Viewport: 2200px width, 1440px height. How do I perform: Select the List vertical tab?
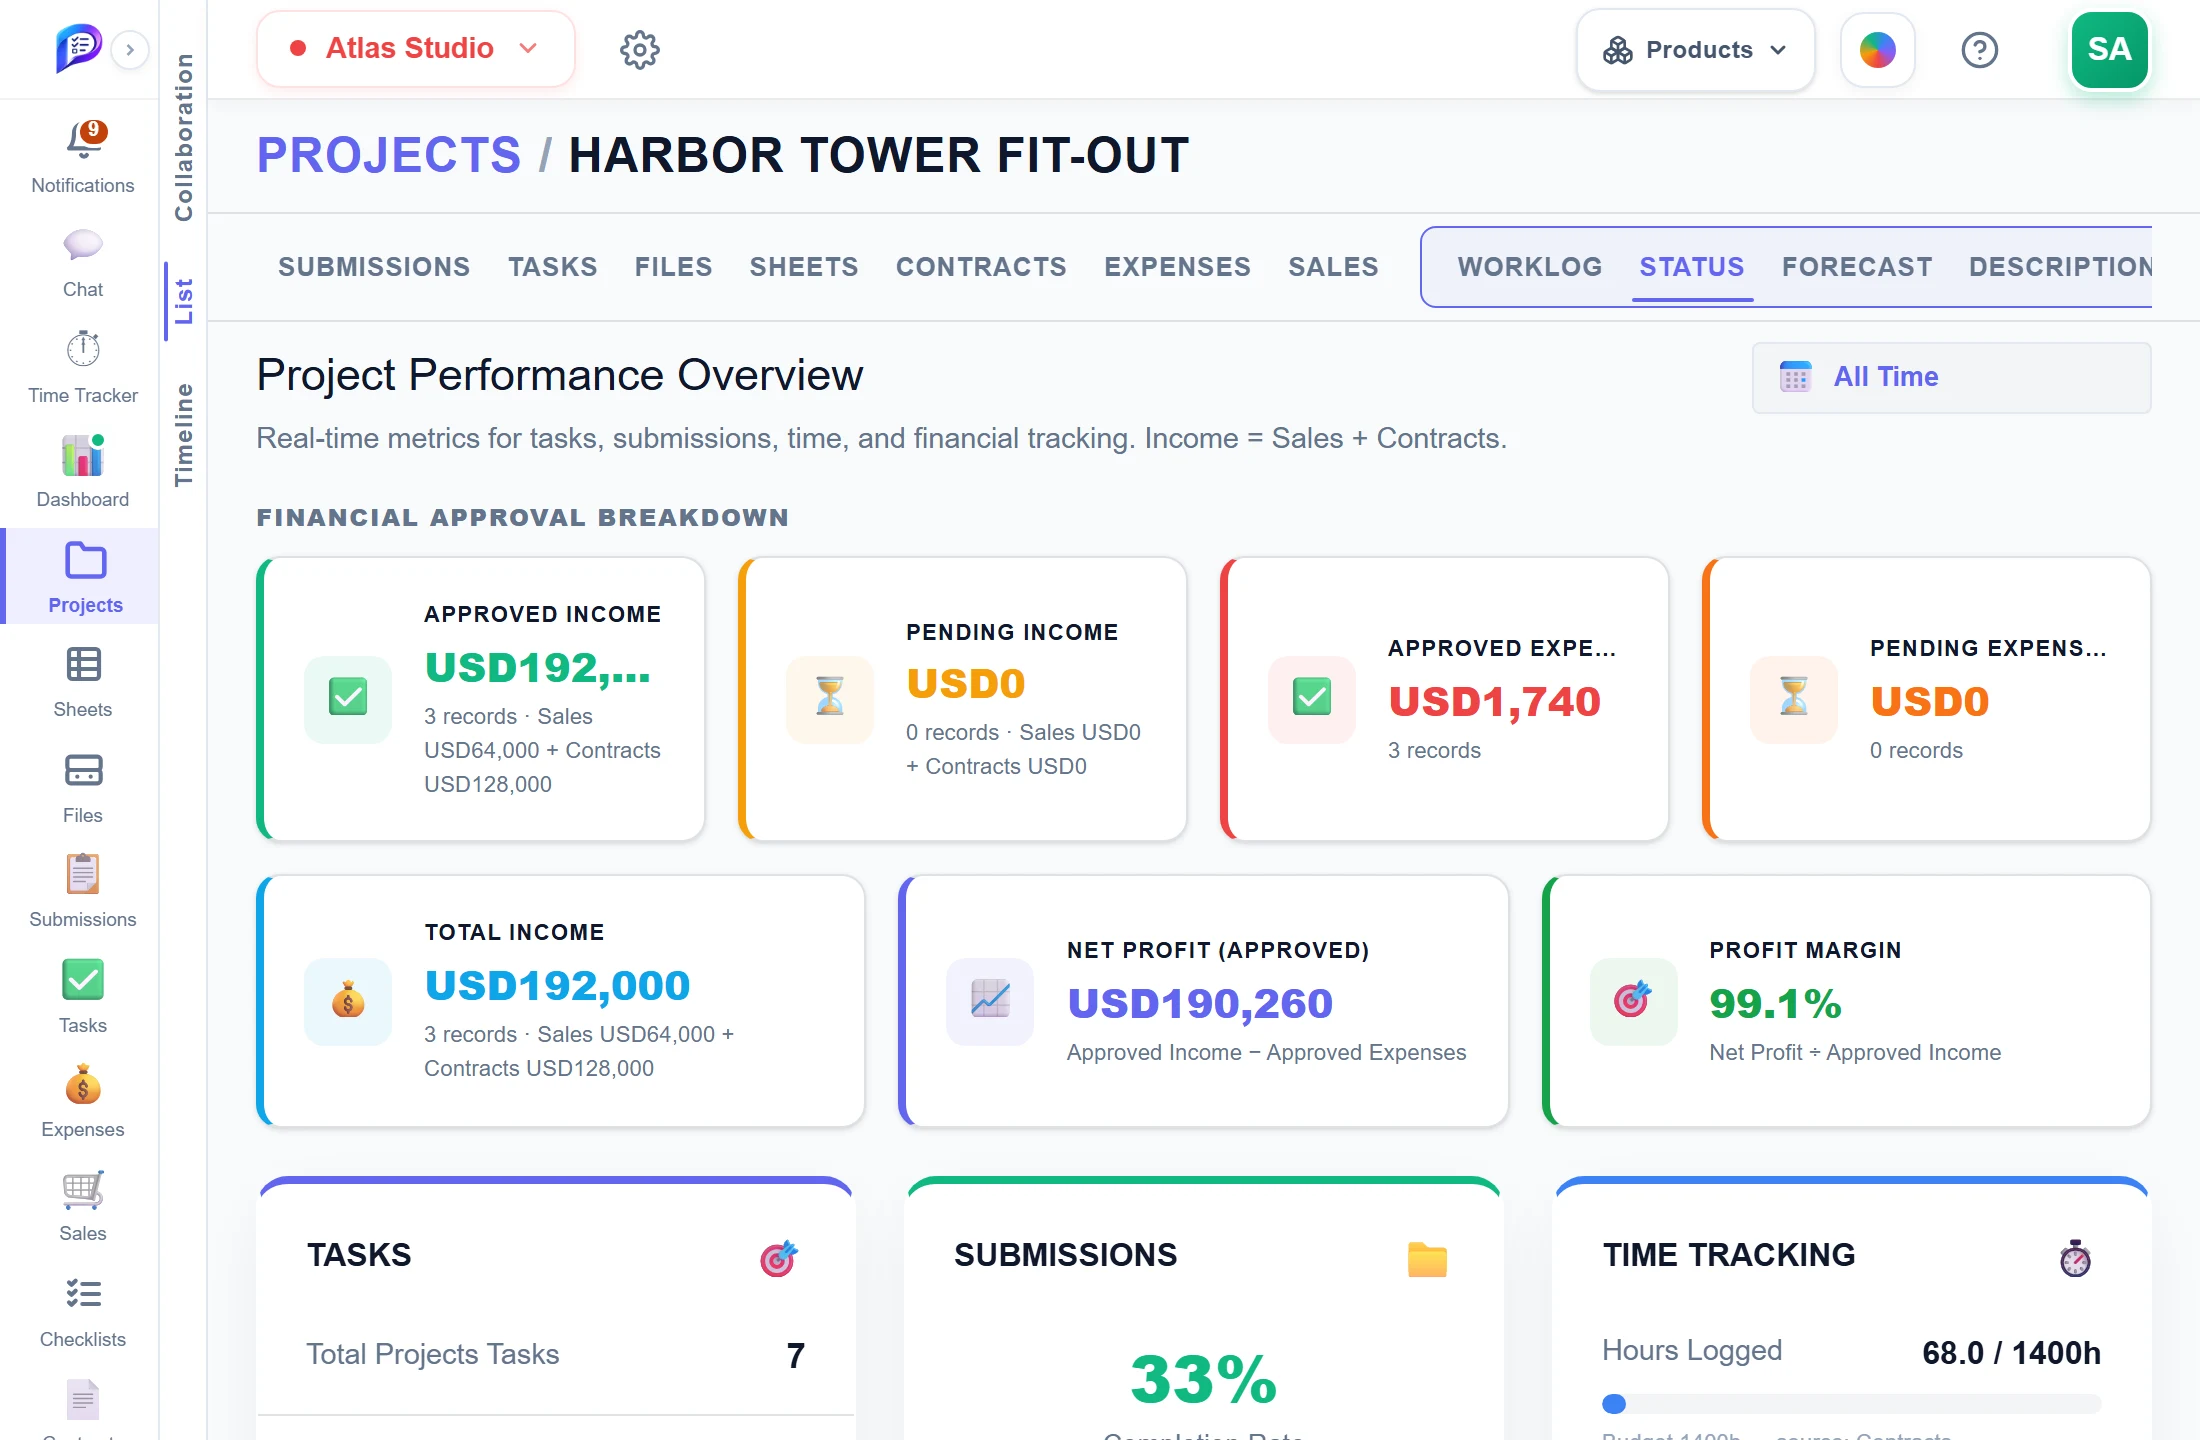pyautogui.click(x=183, y=301)
